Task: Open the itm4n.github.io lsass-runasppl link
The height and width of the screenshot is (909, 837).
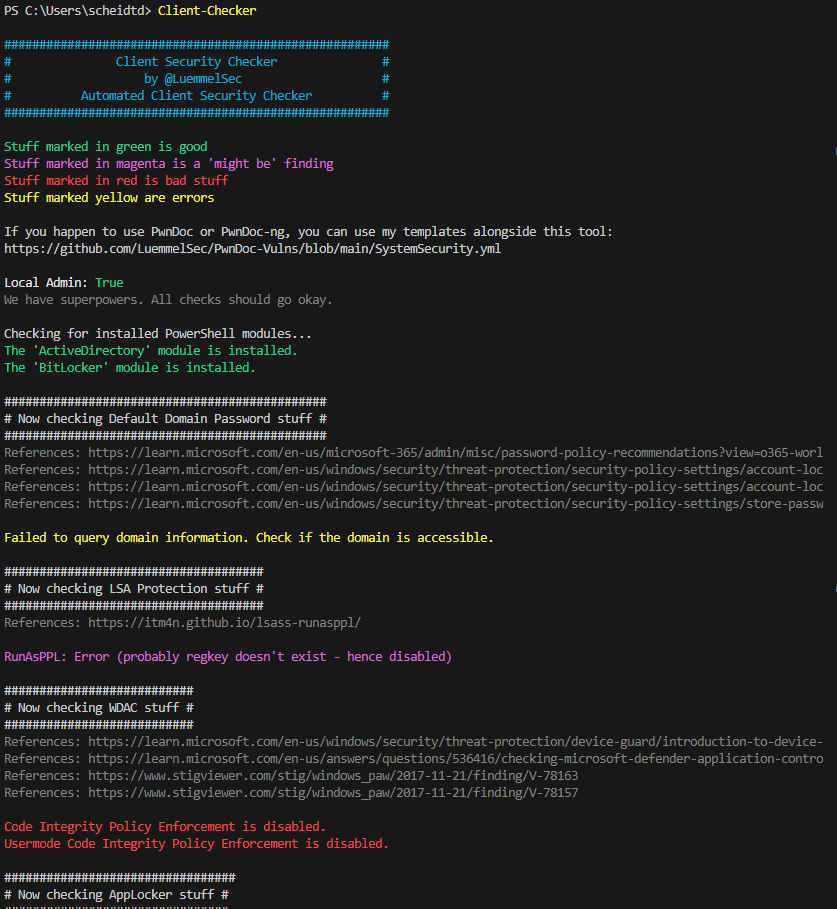Action: pyautogui.click(x=224, y=623)
